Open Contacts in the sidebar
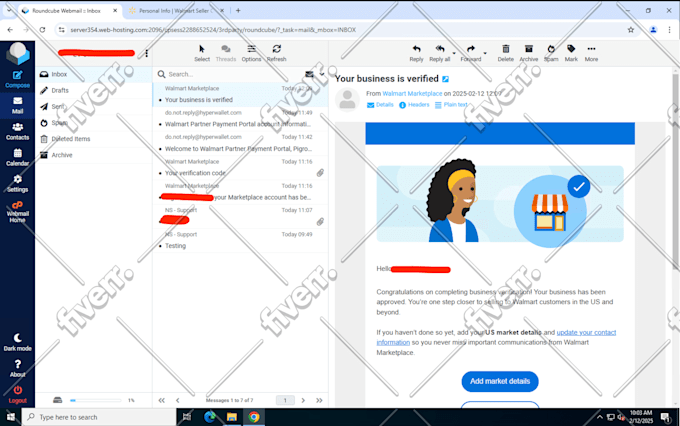The image size is (680, 426). click(17, 131)
